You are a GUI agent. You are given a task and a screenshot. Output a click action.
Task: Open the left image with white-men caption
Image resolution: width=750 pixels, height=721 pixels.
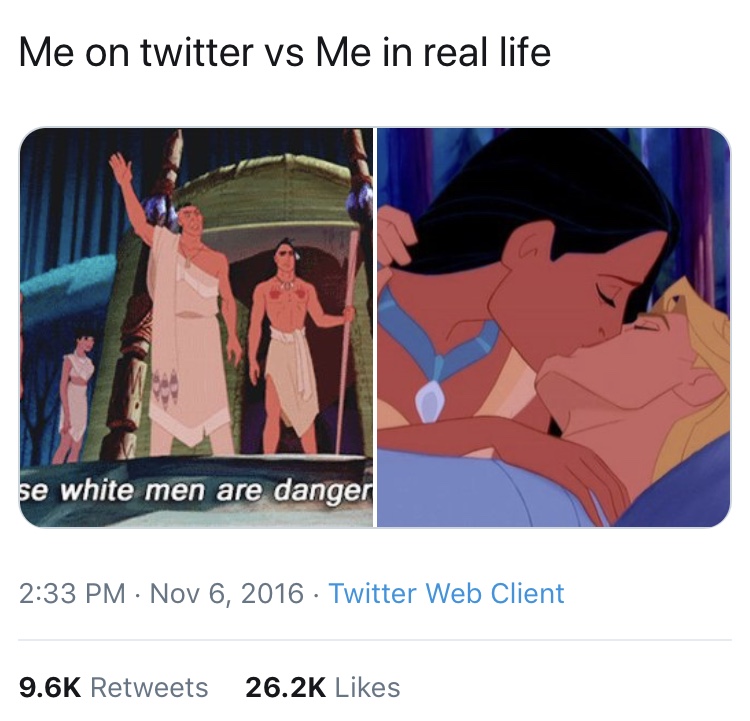point(196,328)
